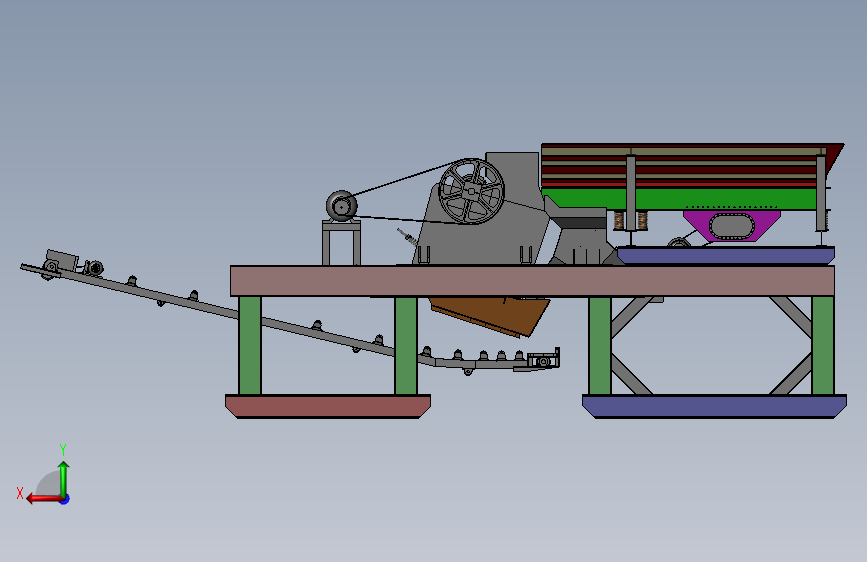
Task: Click the red X axis arrow of the triad
Action: [44, 499]
